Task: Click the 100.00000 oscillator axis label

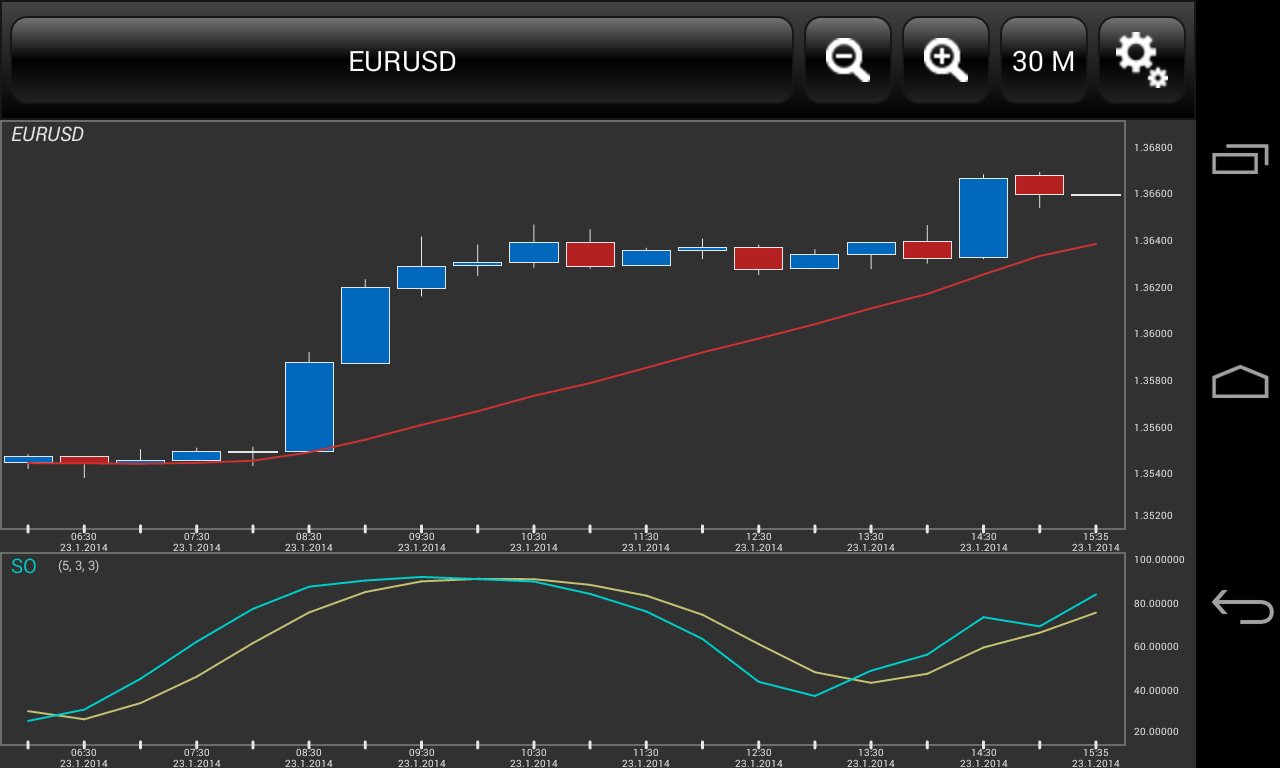Action: [x=1158, y=560]
